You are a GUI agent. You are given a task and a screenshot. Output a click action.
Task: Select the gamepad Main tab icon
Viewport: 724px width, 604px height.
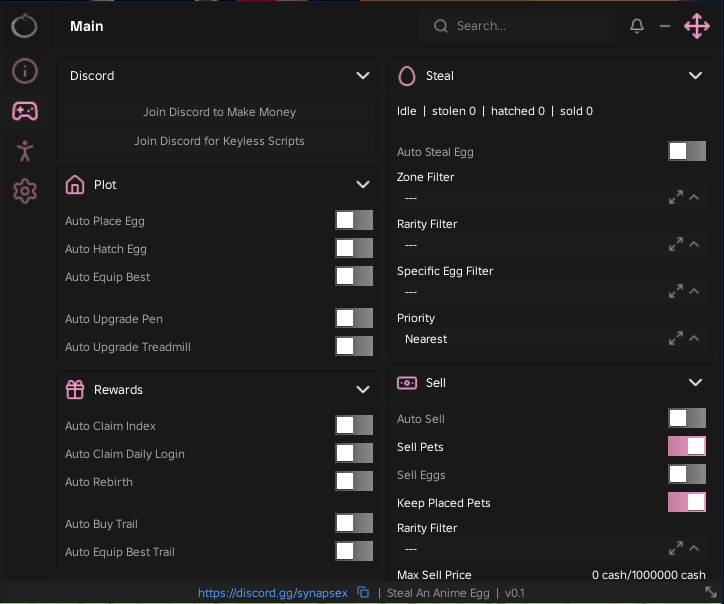pos(25,111)
